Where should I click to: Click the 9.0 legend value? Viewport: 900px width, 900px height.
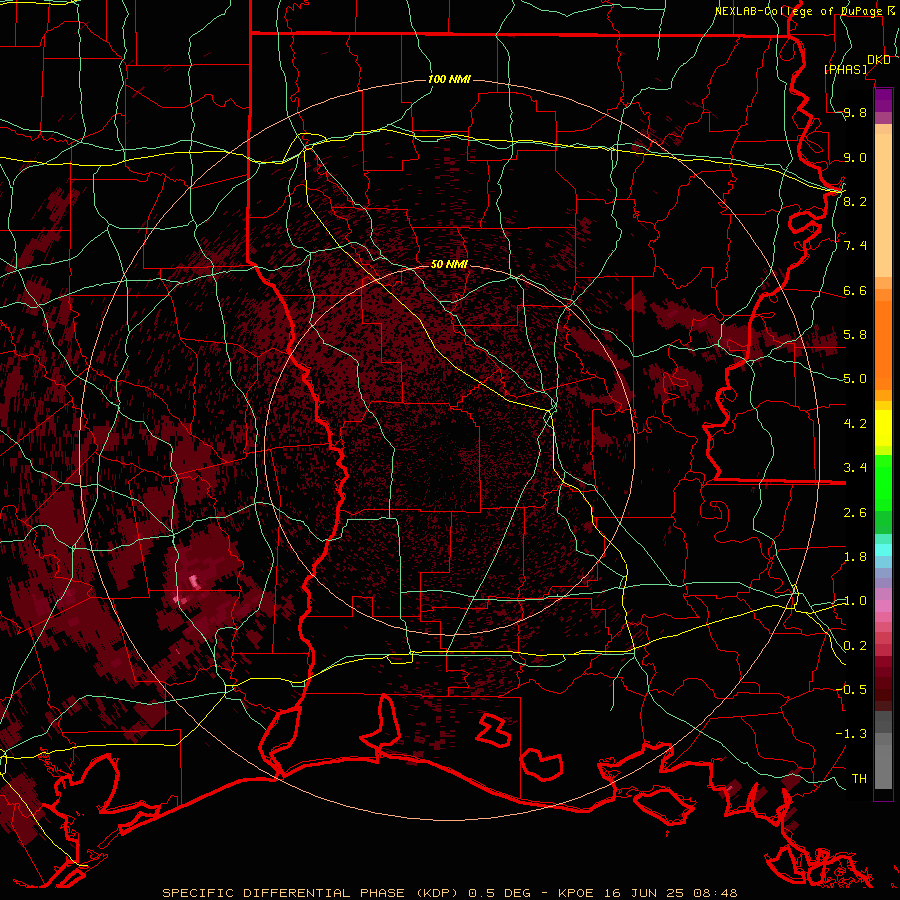click(x=855, y=157)
